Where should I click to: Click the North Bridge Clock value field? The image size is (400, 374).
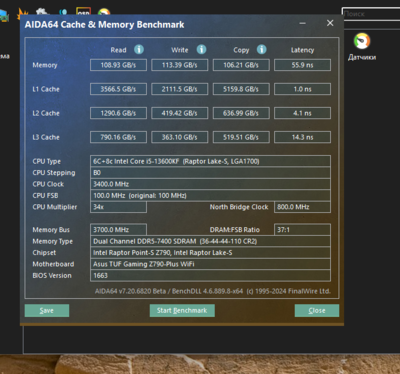pos(302,207)
